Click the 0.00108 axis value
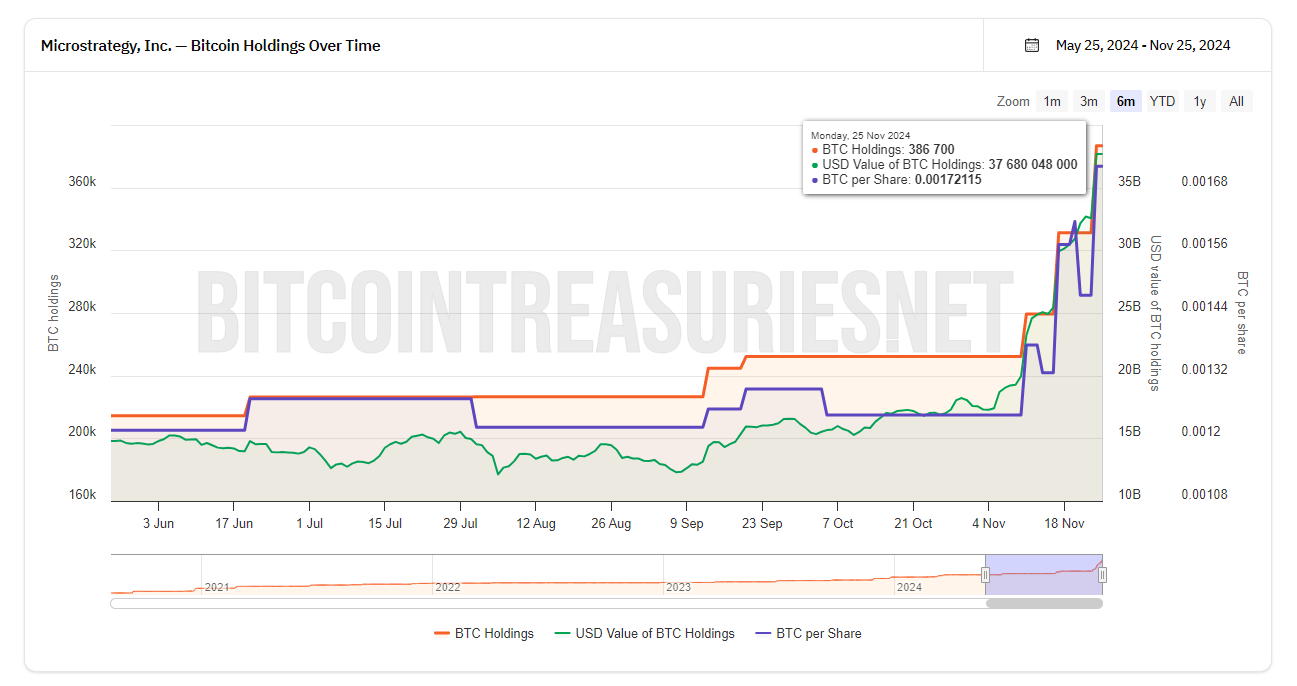 coord(1204,495)
